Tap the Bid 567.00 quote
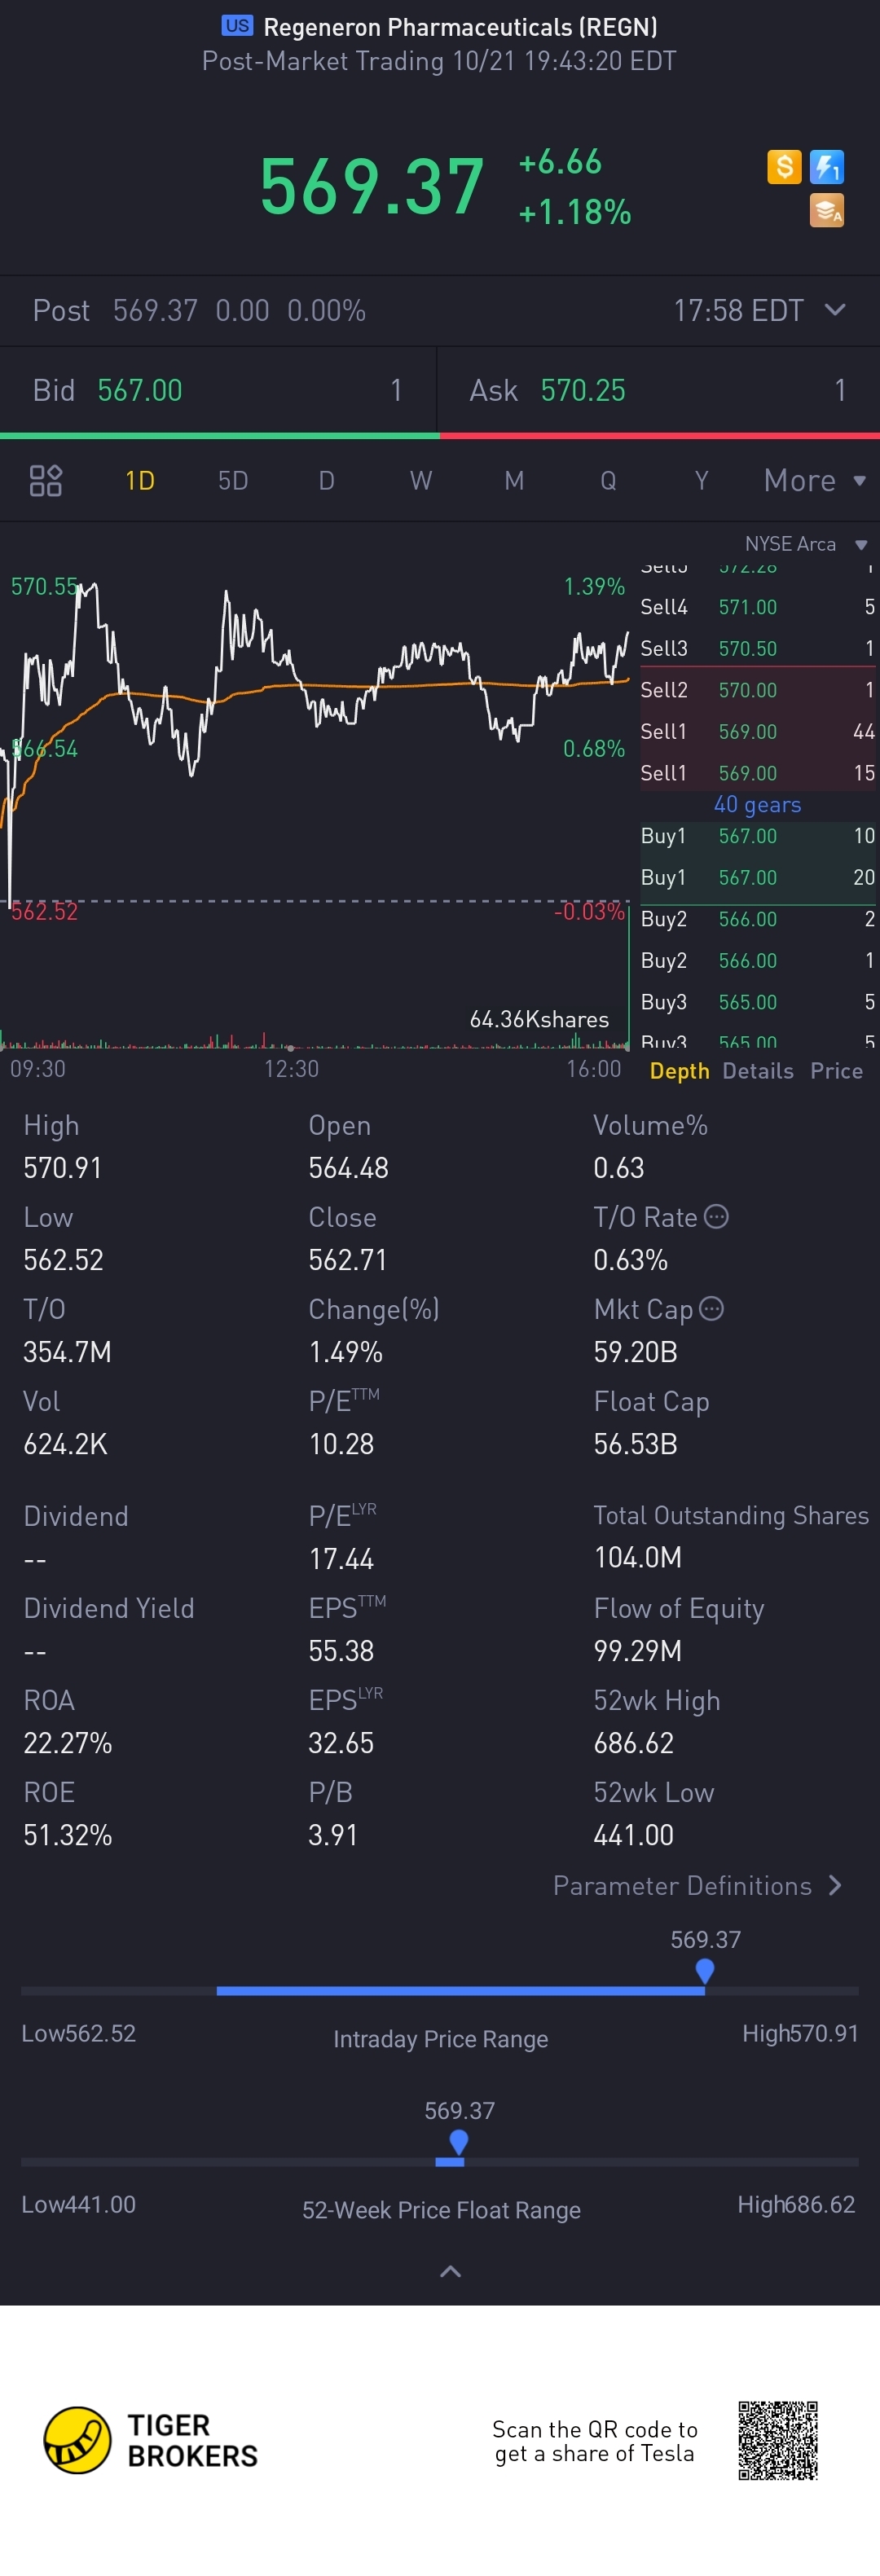880x2576 pixels. coord(218,390)
